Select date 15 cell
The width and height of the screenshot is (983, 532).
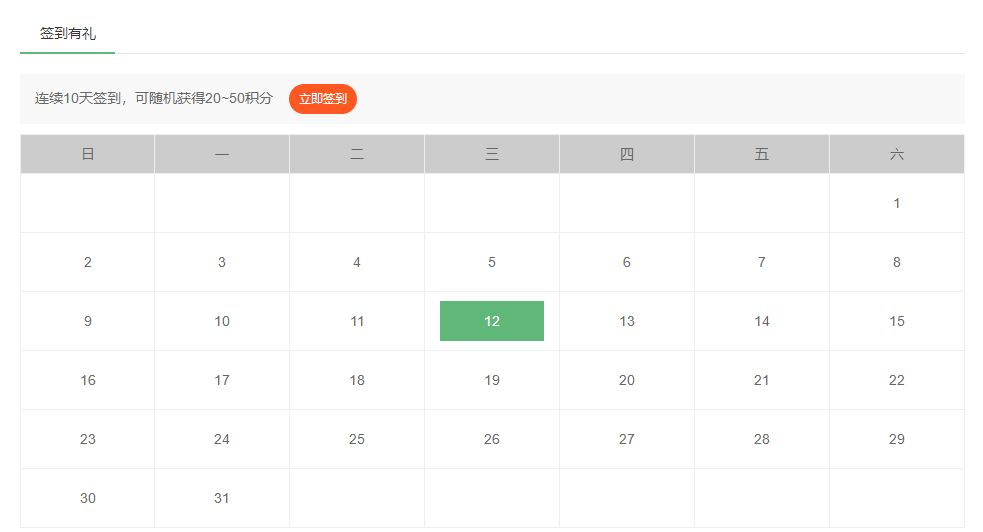click(896, 321)
